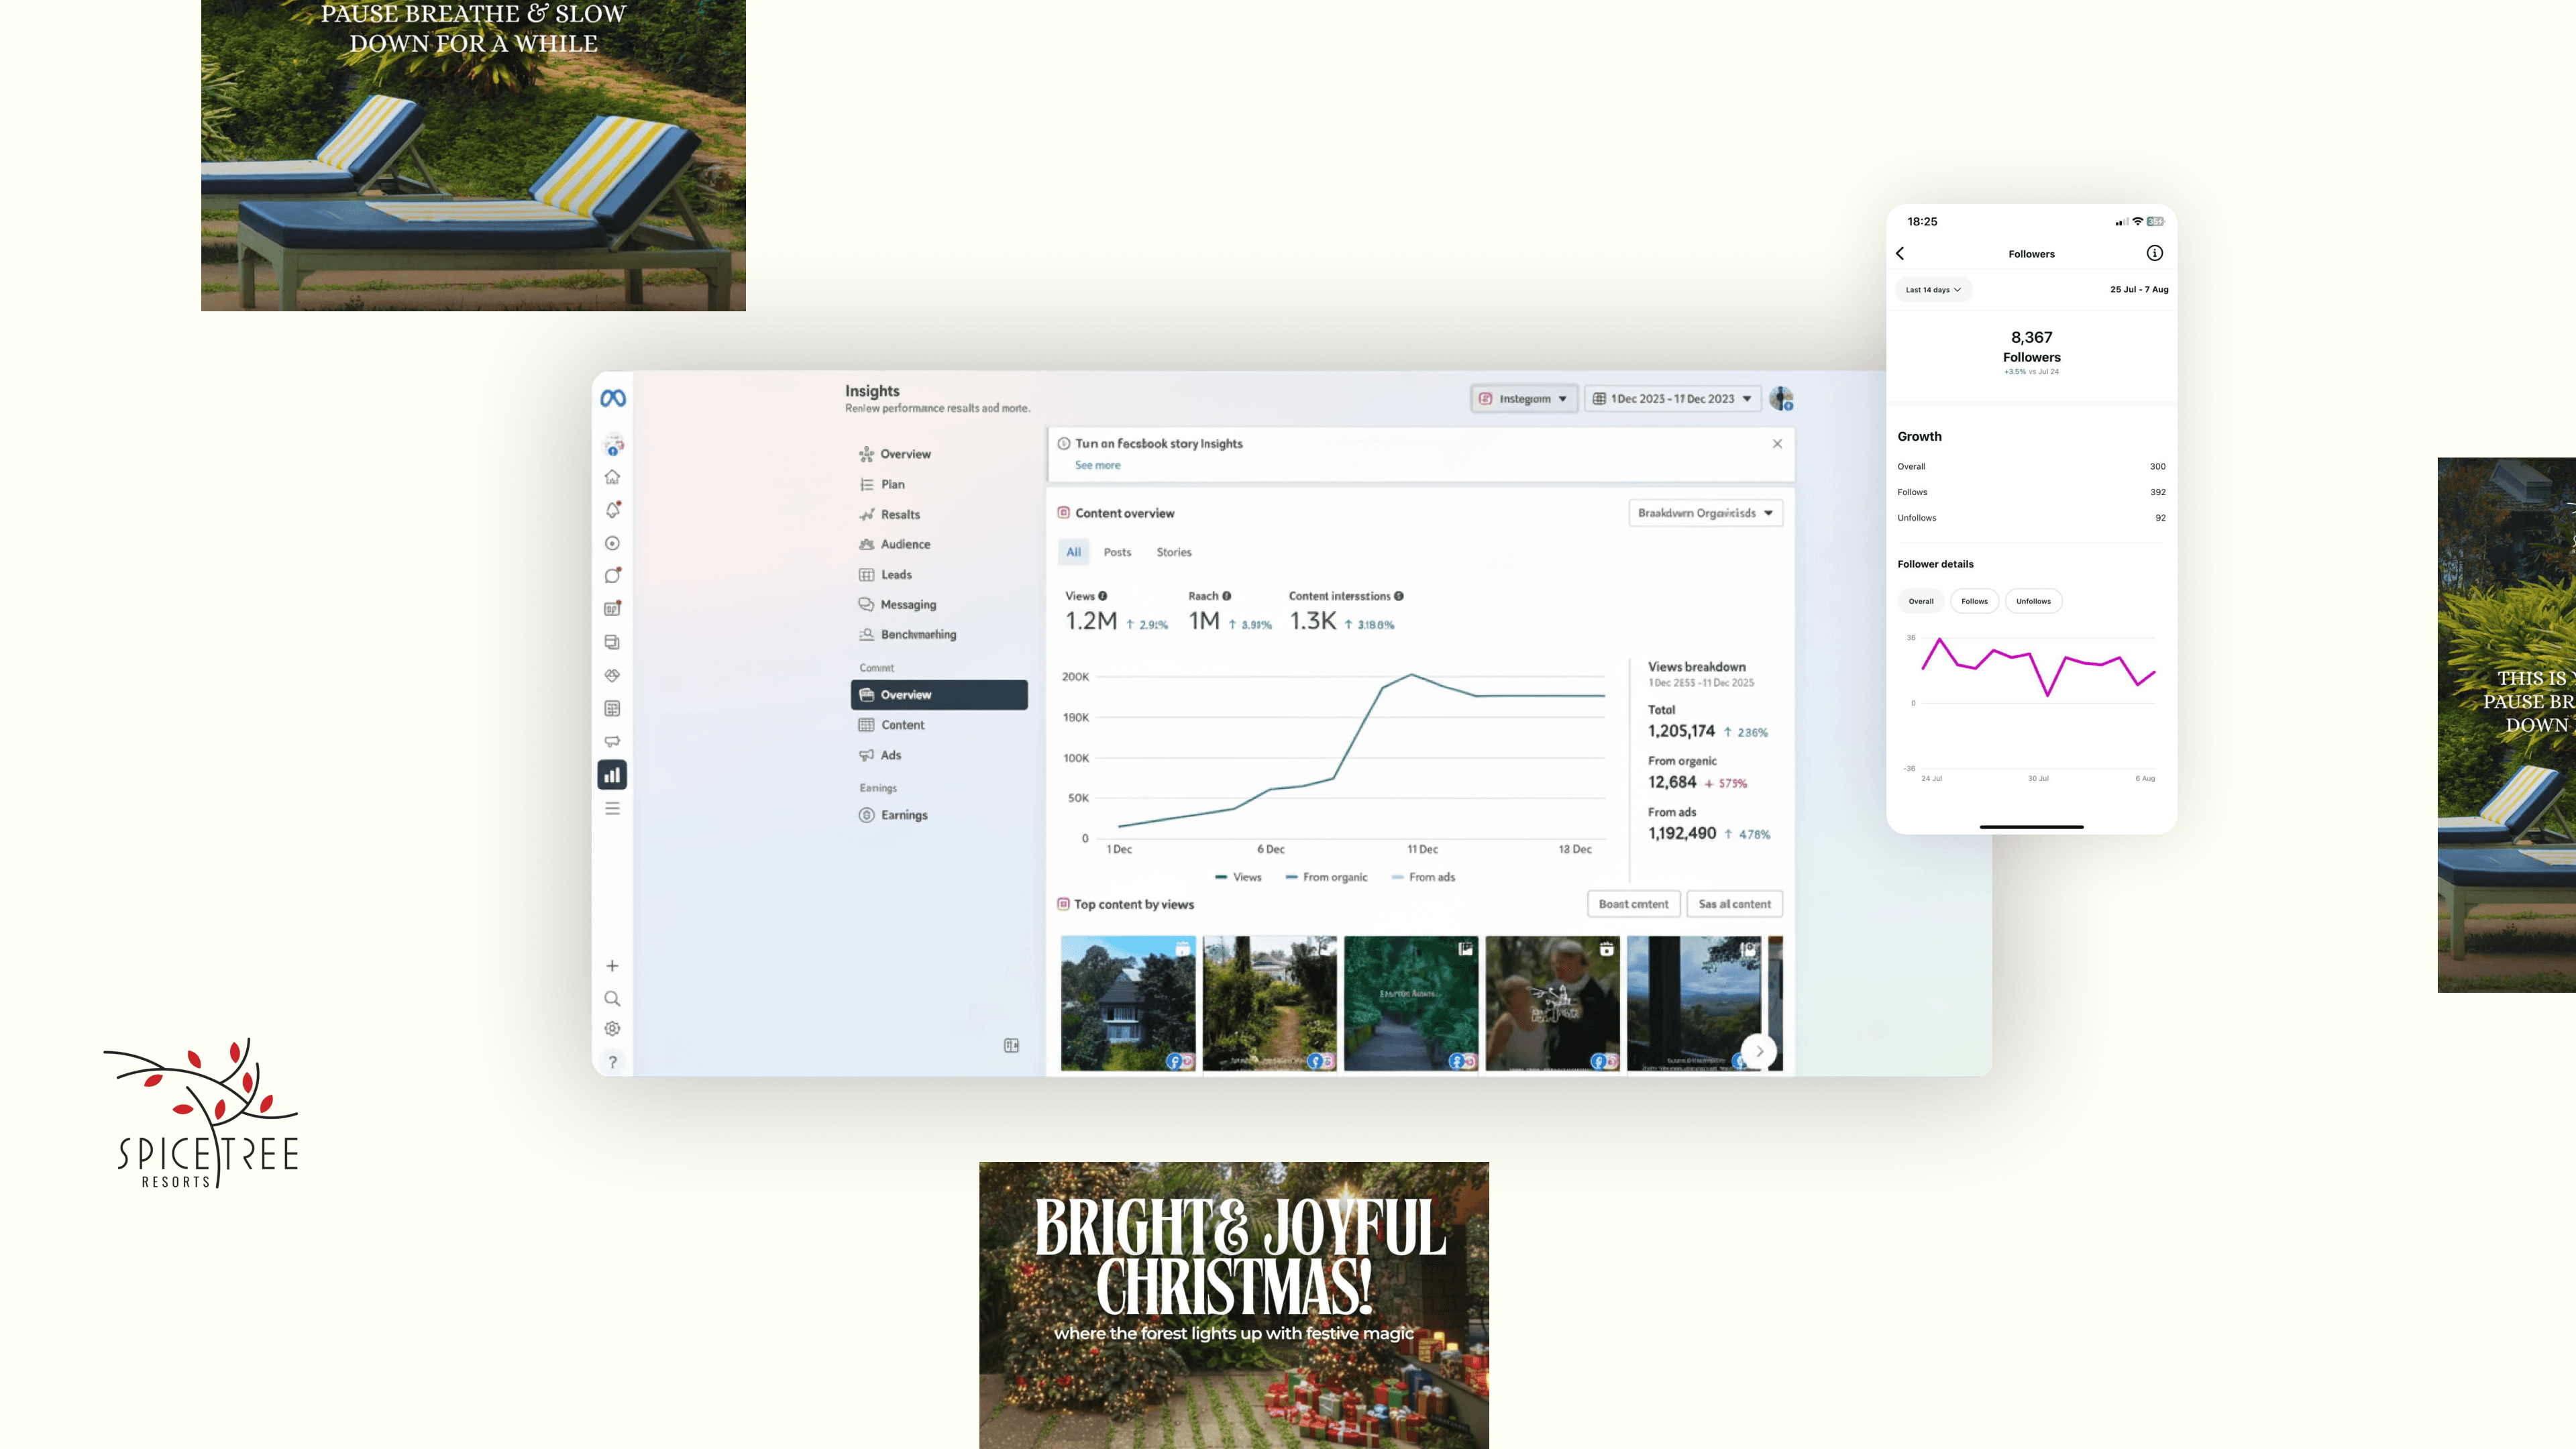Select the Unfollows filter chip
This screenshot has width=2576, height=1449.
2033,601
